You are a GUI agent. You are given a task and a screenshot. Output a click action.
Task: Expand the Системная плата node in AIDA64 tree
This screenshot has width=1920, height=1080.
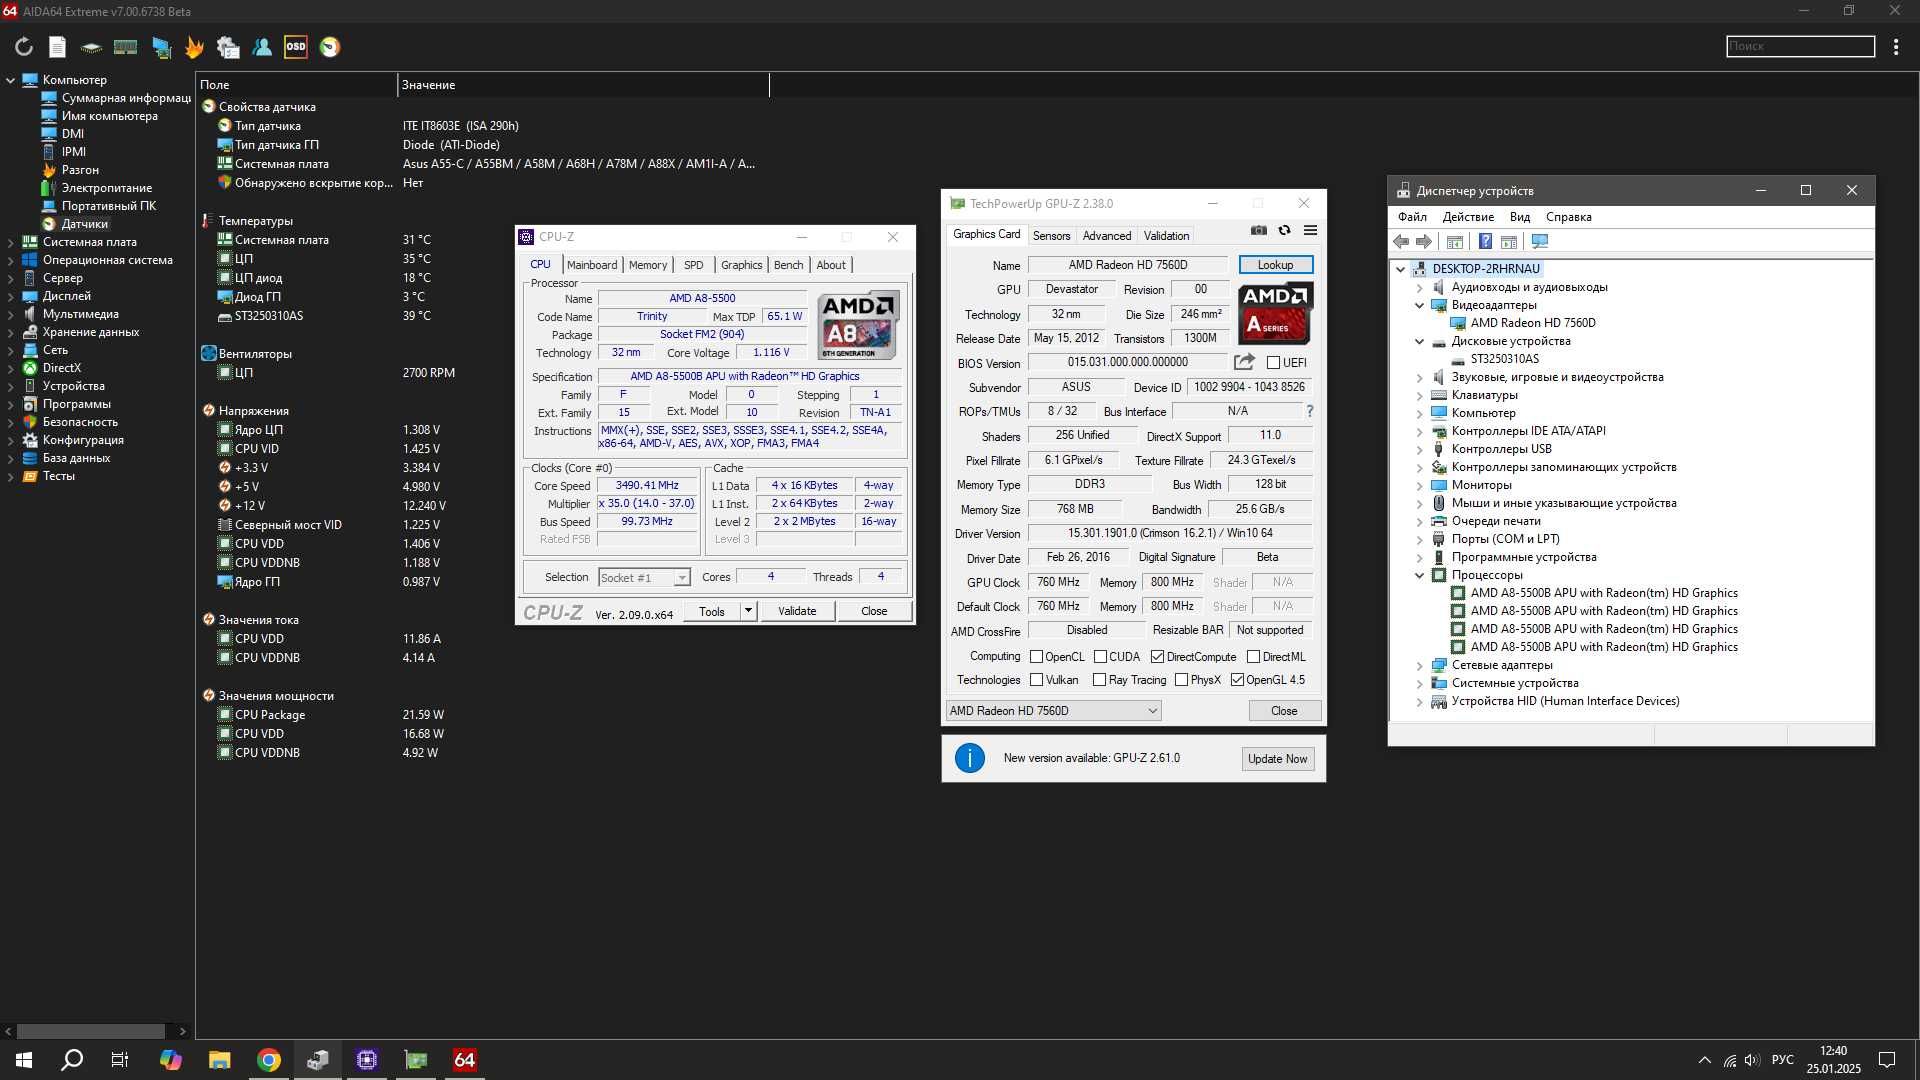10,242
